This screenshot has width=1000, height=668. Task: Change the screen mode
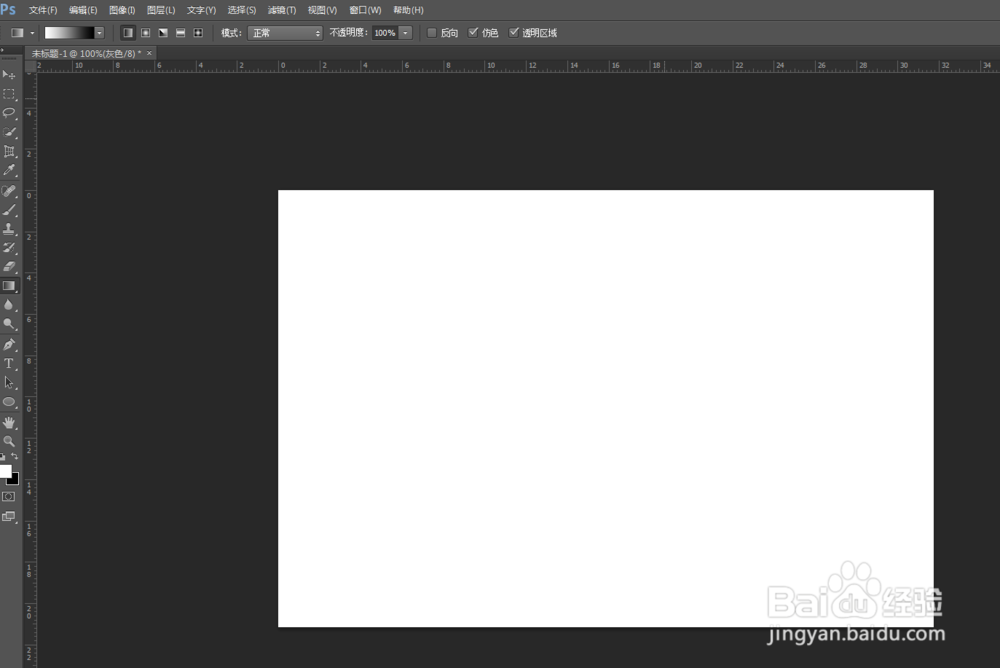[x=9, y=517]
